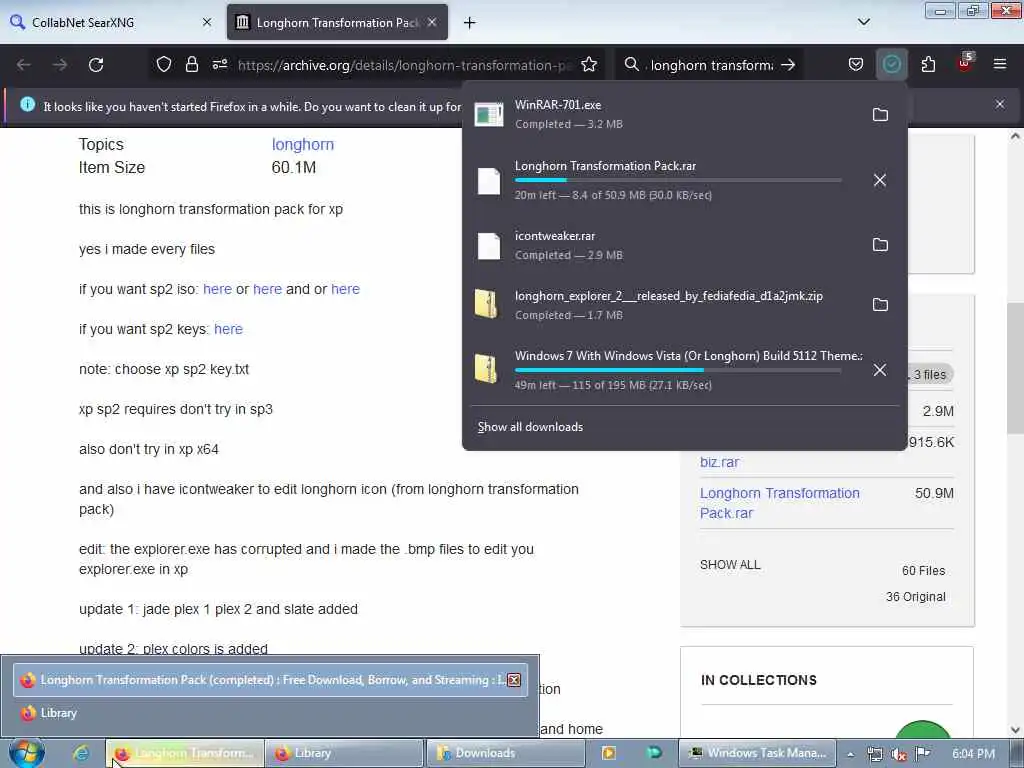
Task: Open the list all tabs dropdown
Action: coord(863,22)
